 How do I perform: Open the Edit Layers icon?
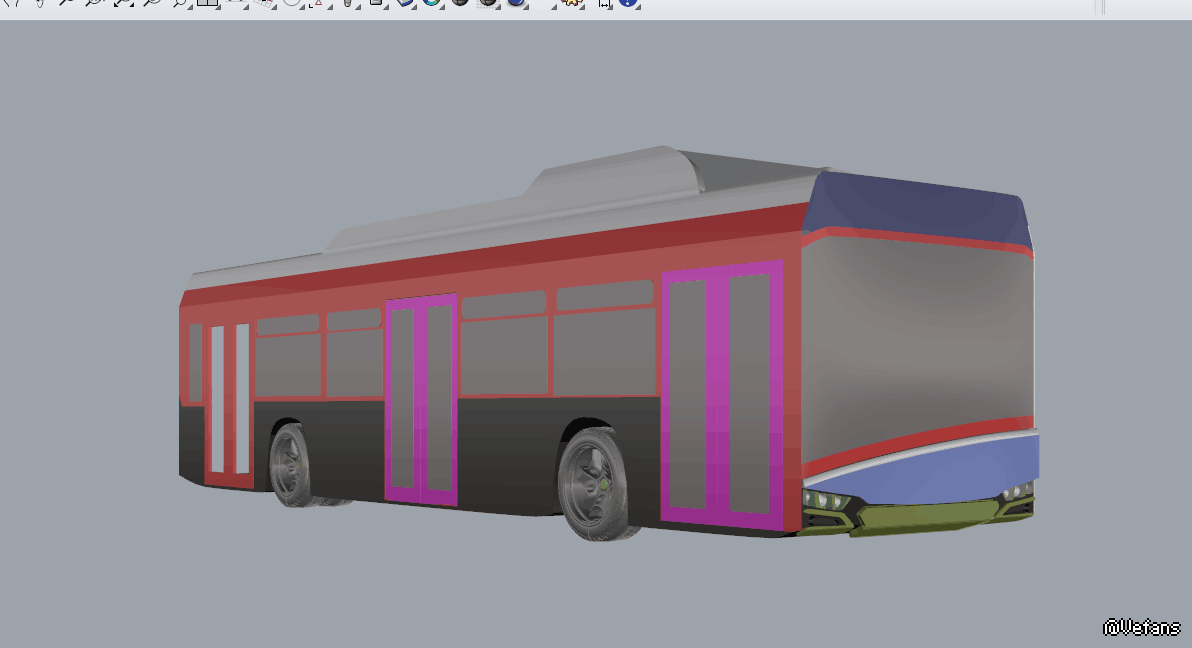coord(405,2)
